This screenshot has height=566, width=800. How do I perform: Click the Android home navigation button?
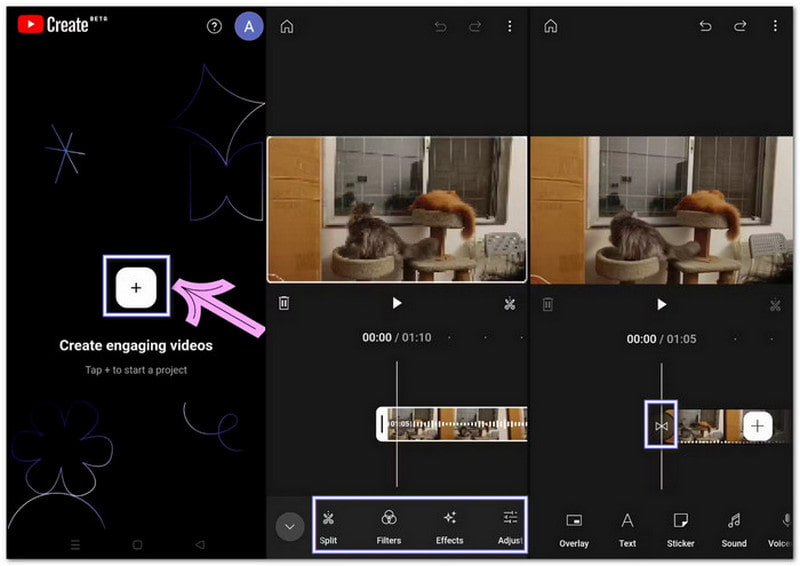coord(137,545)
